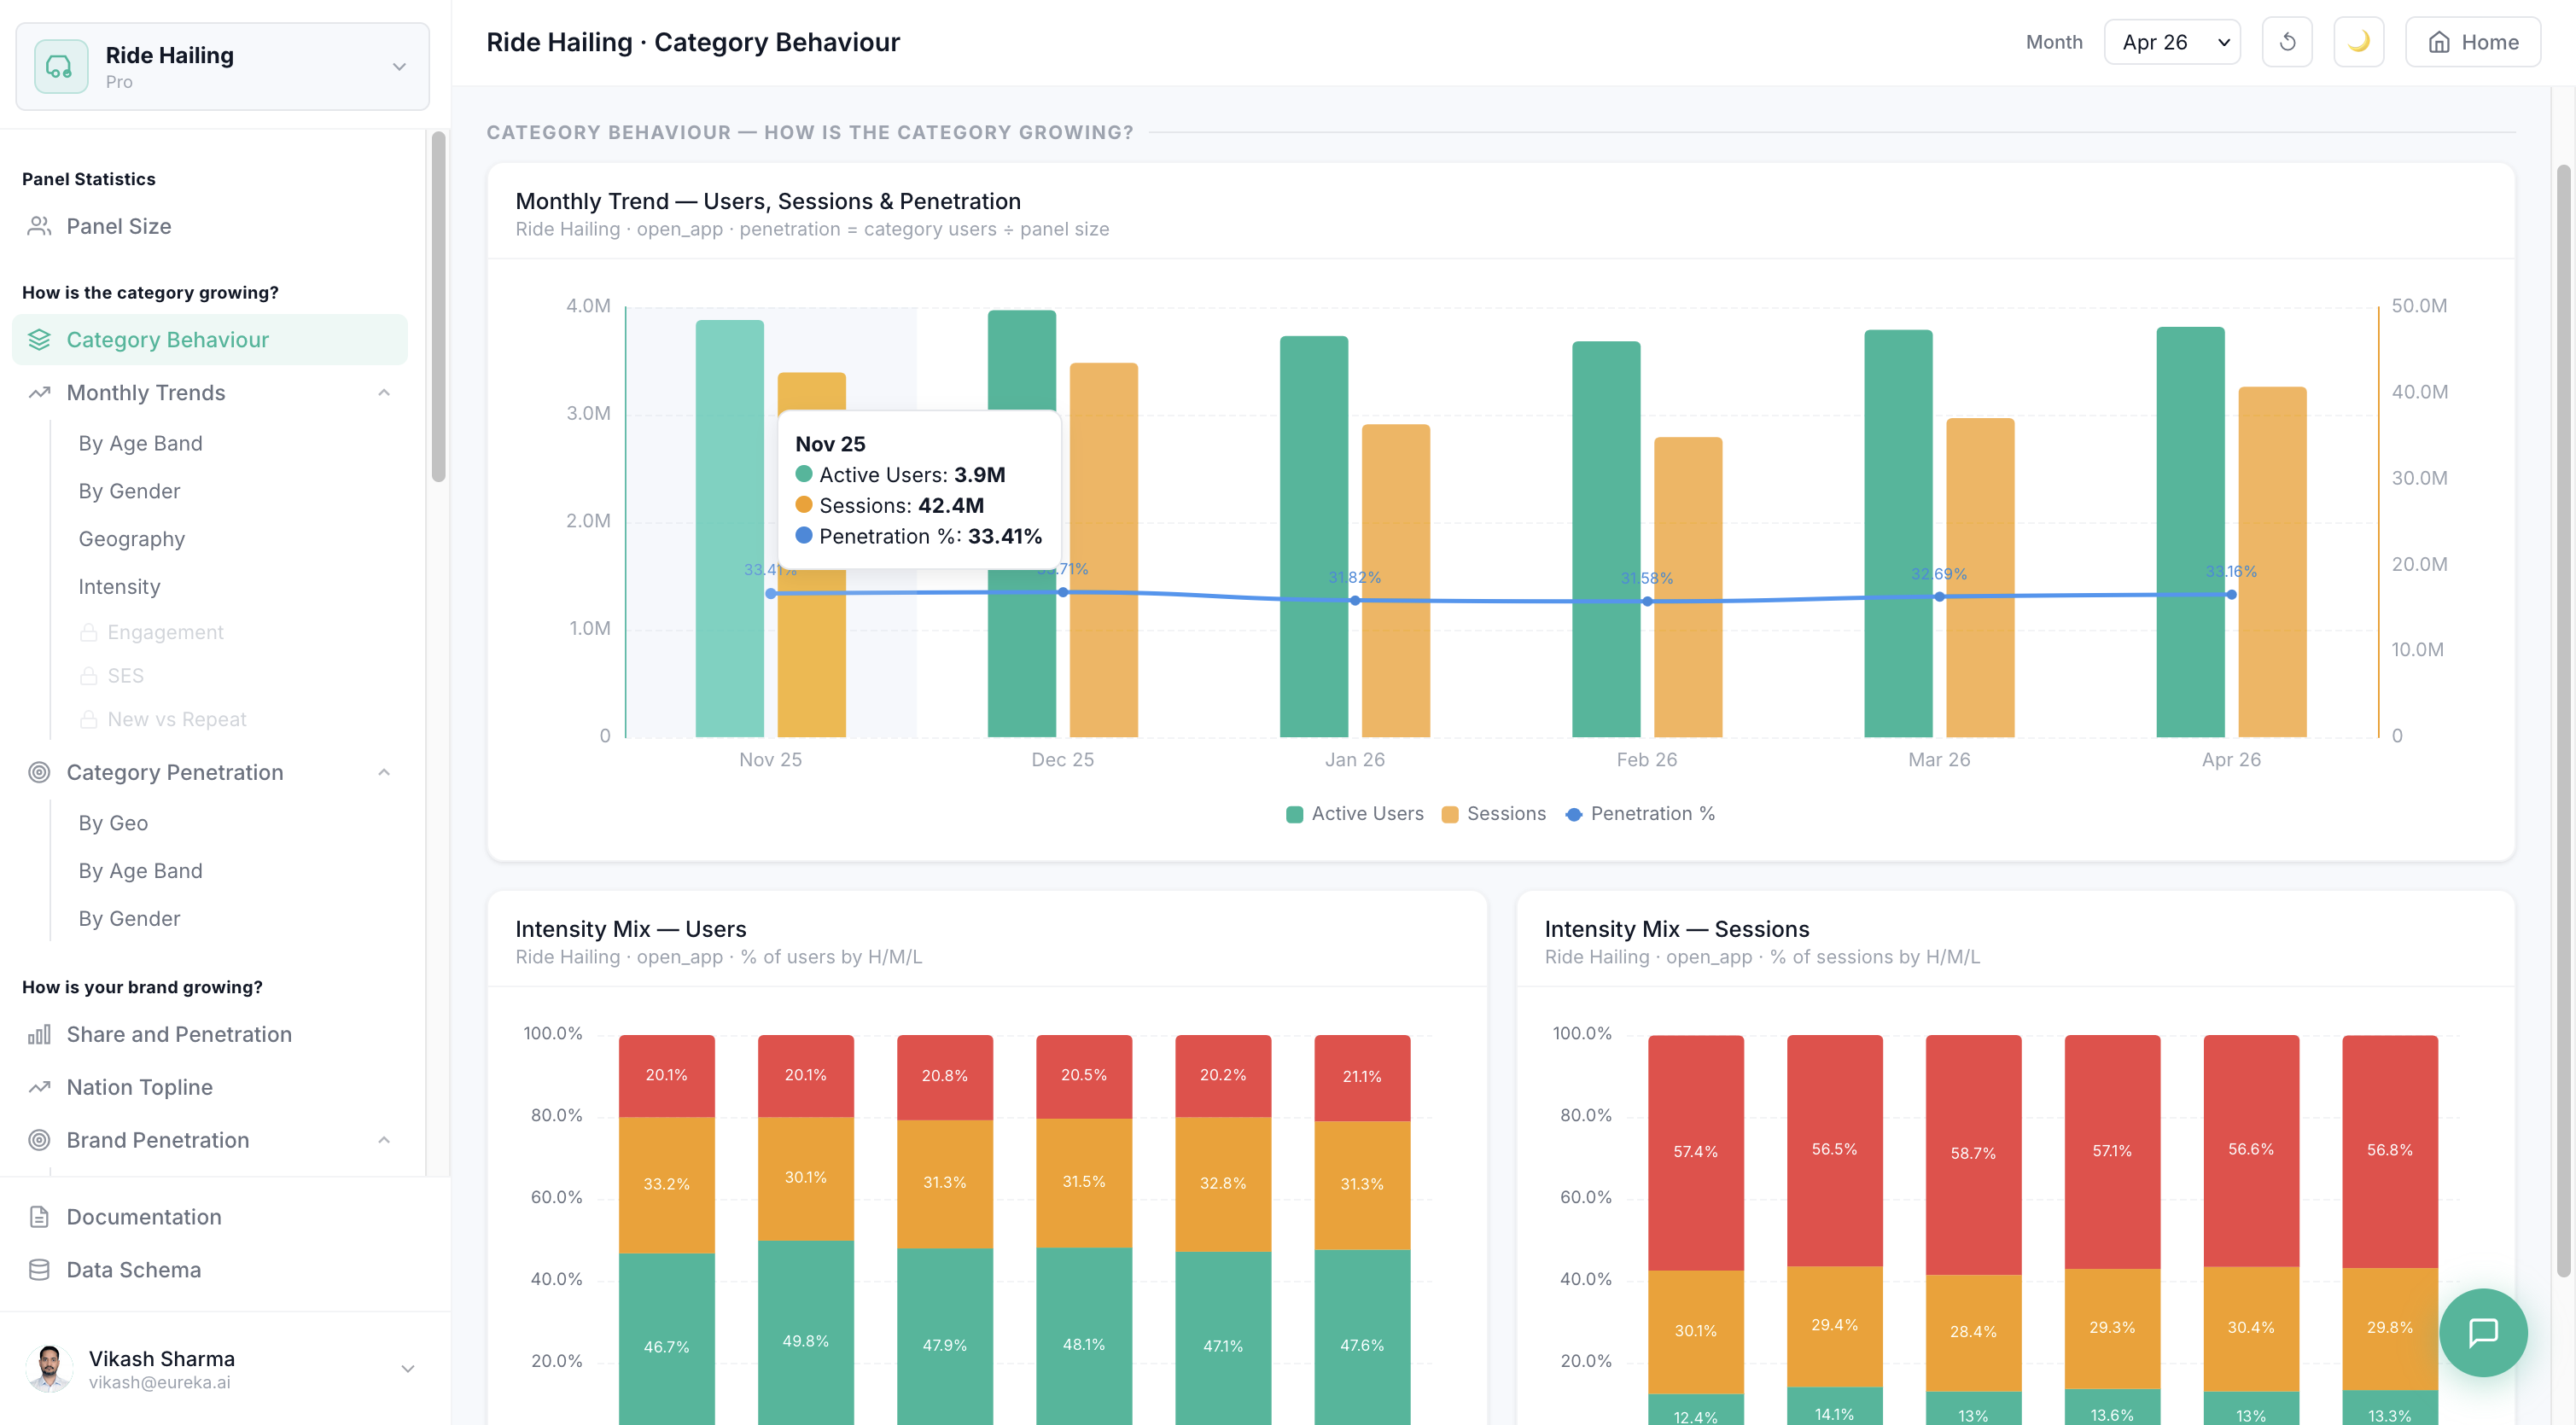Click the Home button

tap(2472, 42)
